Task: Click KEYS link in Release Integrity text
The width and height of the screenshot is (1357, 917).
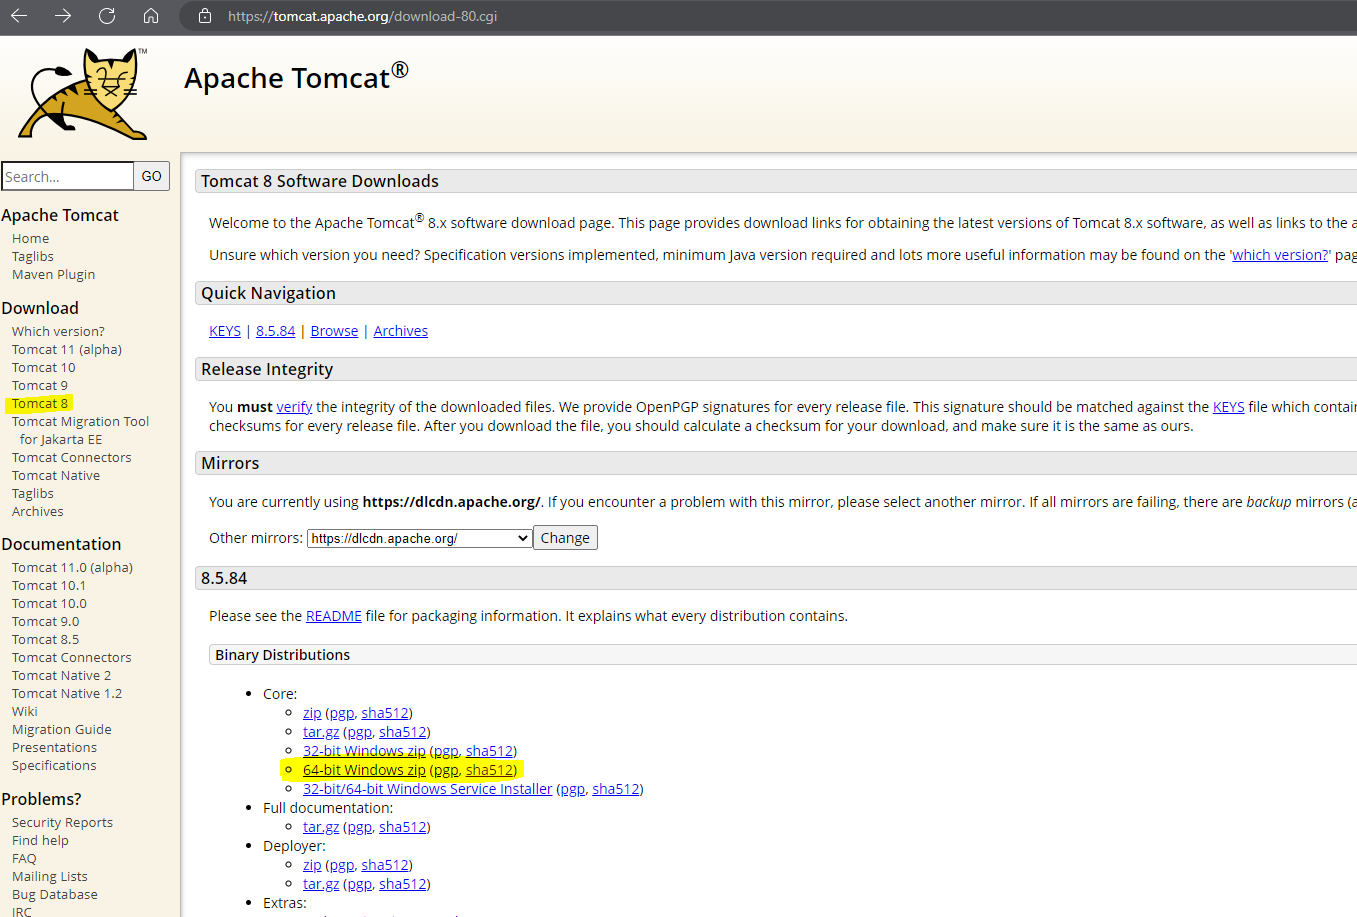Action: tap(1229, 407)
